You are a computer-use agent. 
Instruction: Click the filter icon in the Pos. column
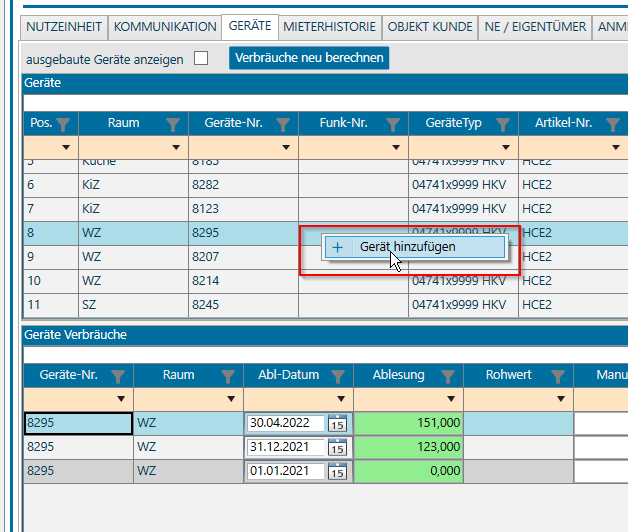pos(63,125)
